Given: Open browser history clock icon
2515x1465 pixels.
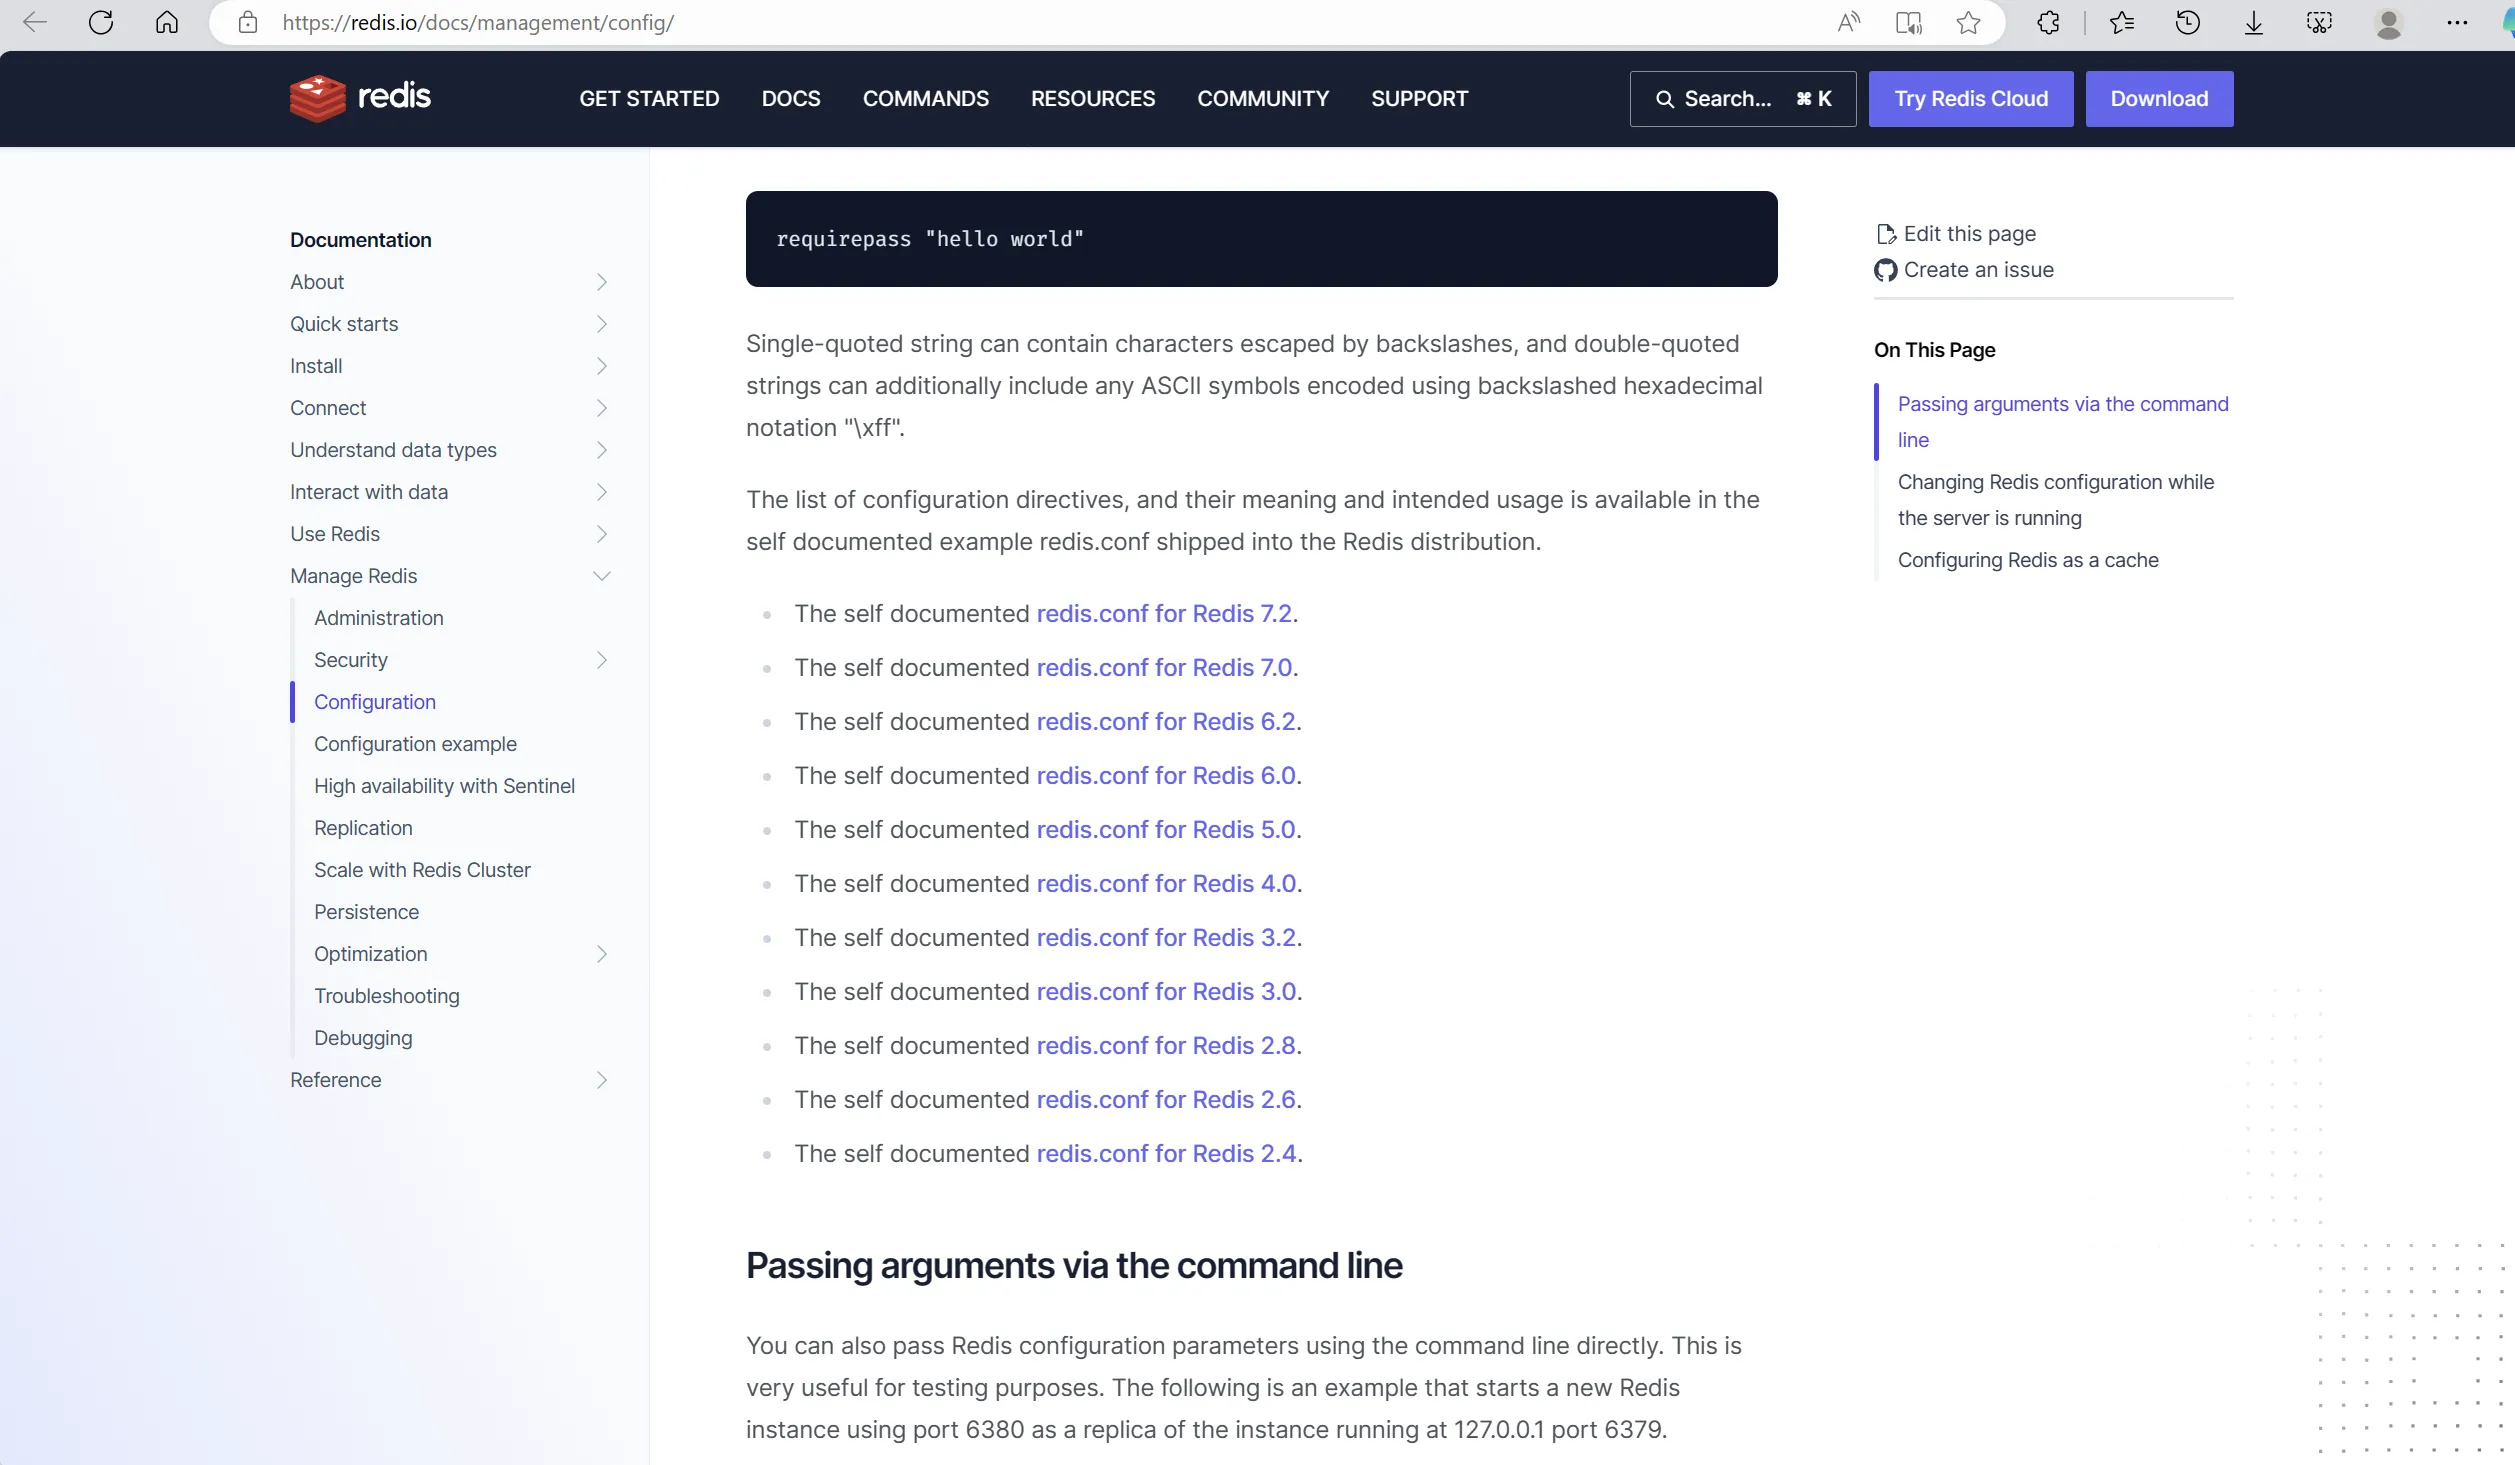Looking at the screenshot, I should [x=2187, y=22].
